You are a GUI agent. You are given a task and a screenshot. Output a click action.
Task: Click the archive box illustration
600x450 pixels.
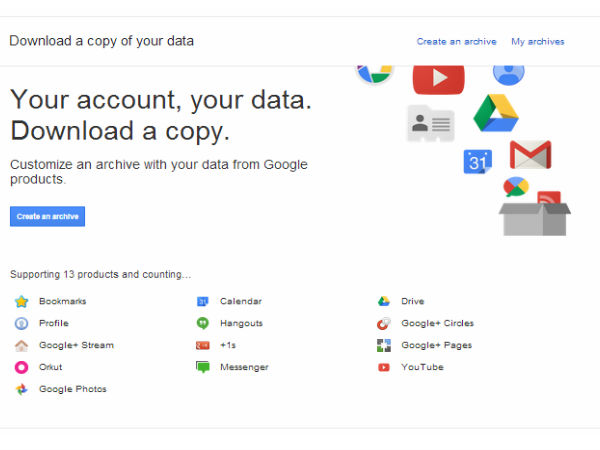point(534,214)
